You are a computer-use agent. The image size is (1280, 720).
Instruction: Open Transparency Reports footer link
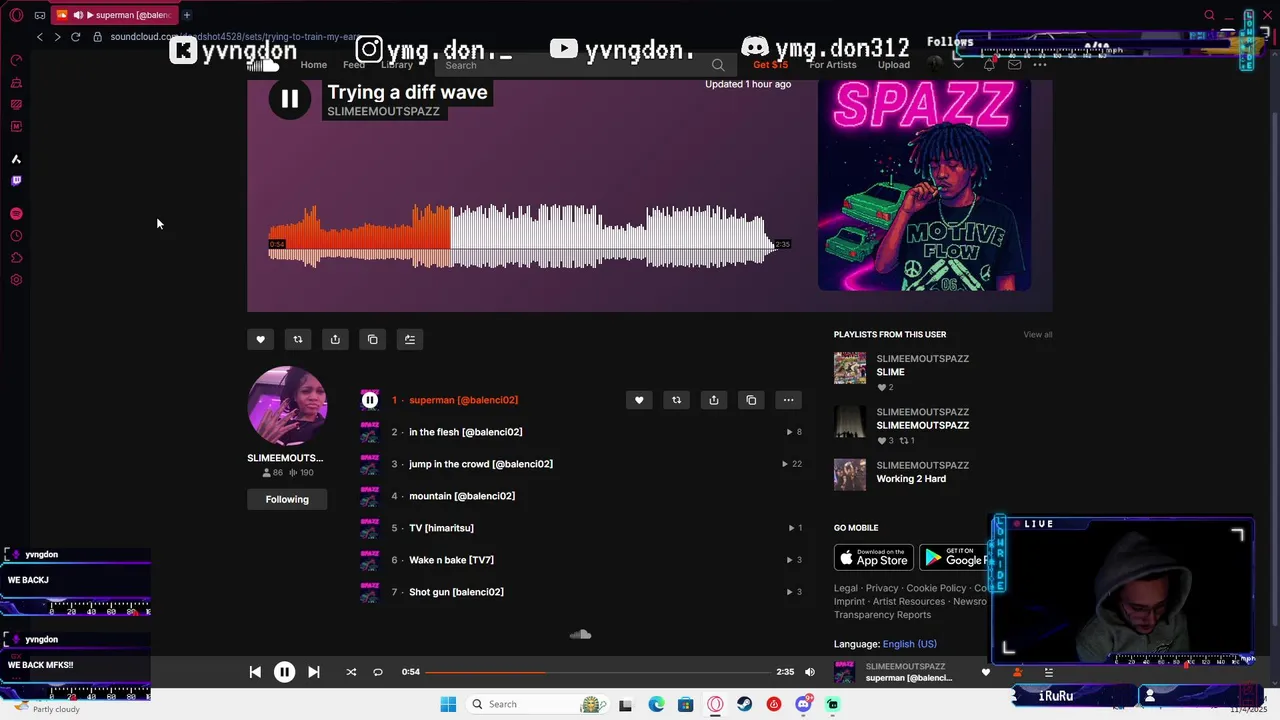click(x=882, y=615)
